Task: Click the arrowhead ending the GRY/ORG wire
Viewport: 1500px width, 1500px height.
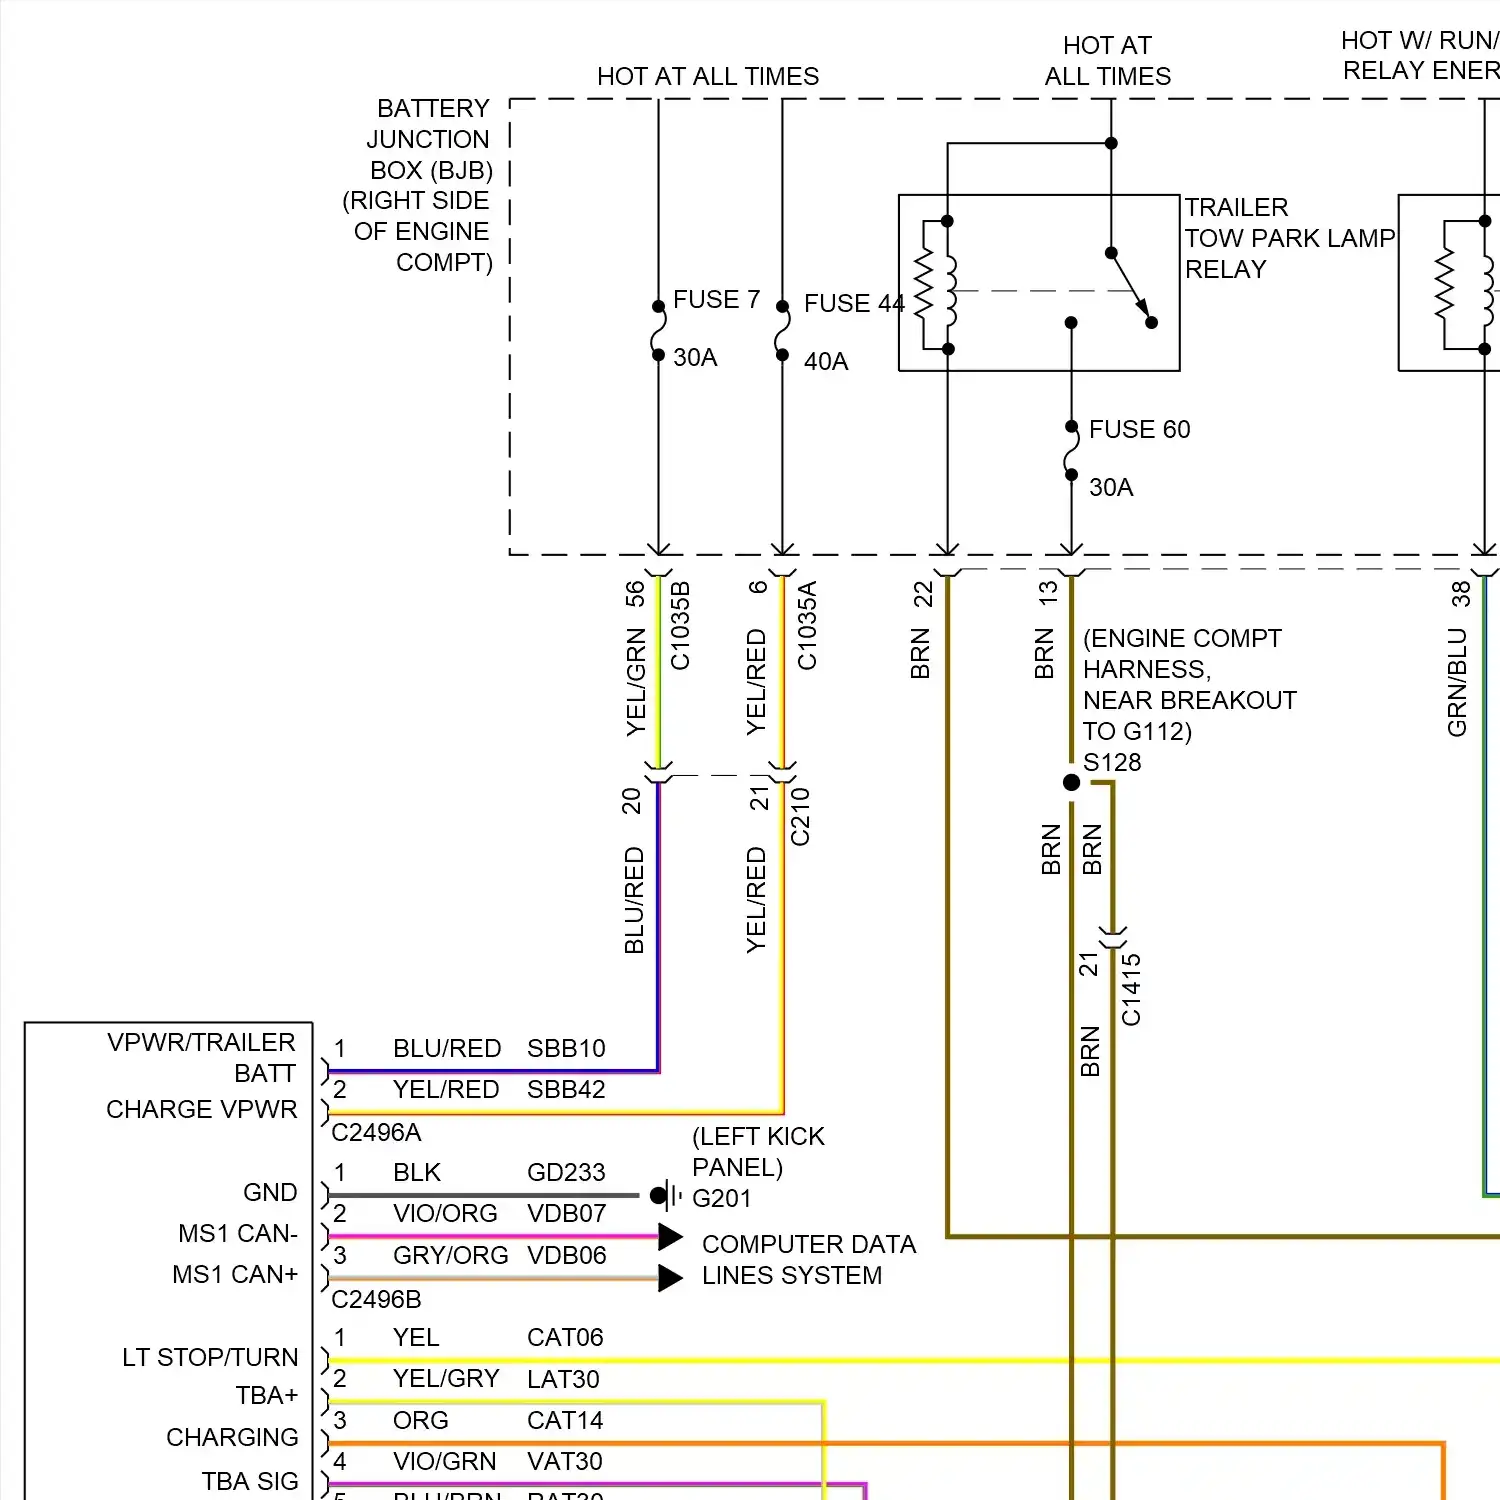Action: click(x=670, y=1278)
